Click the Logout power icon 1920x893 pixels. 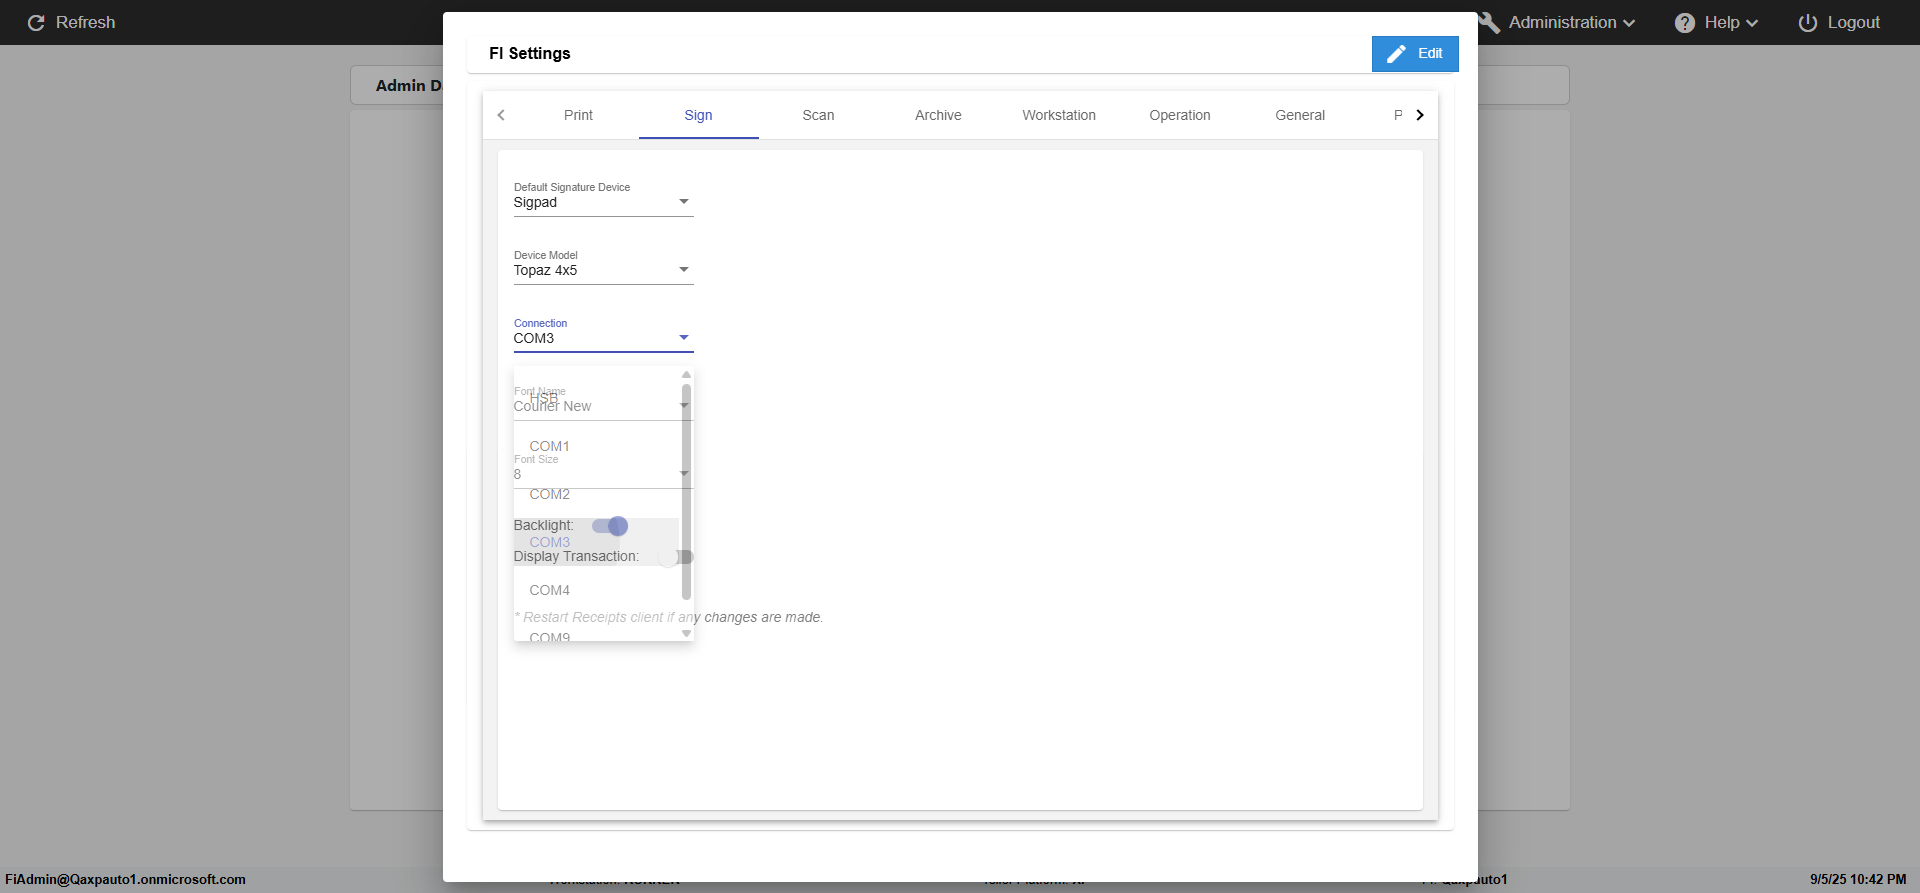click(x=1808, y=23)
